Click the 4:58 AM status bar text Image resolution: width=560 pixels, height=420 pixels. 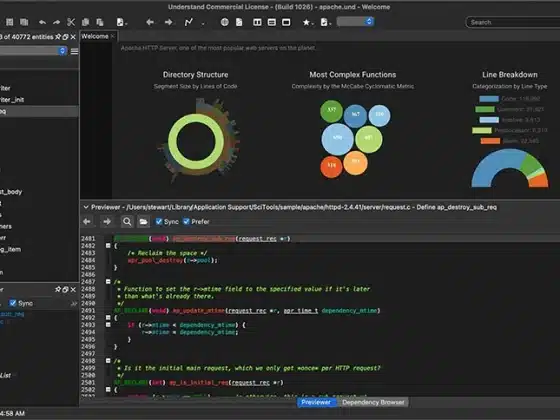(12, 414)
